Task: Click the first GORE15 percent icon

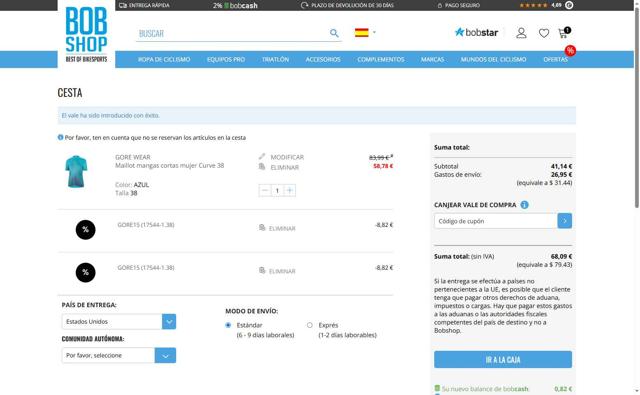Action: coord(85,230)
